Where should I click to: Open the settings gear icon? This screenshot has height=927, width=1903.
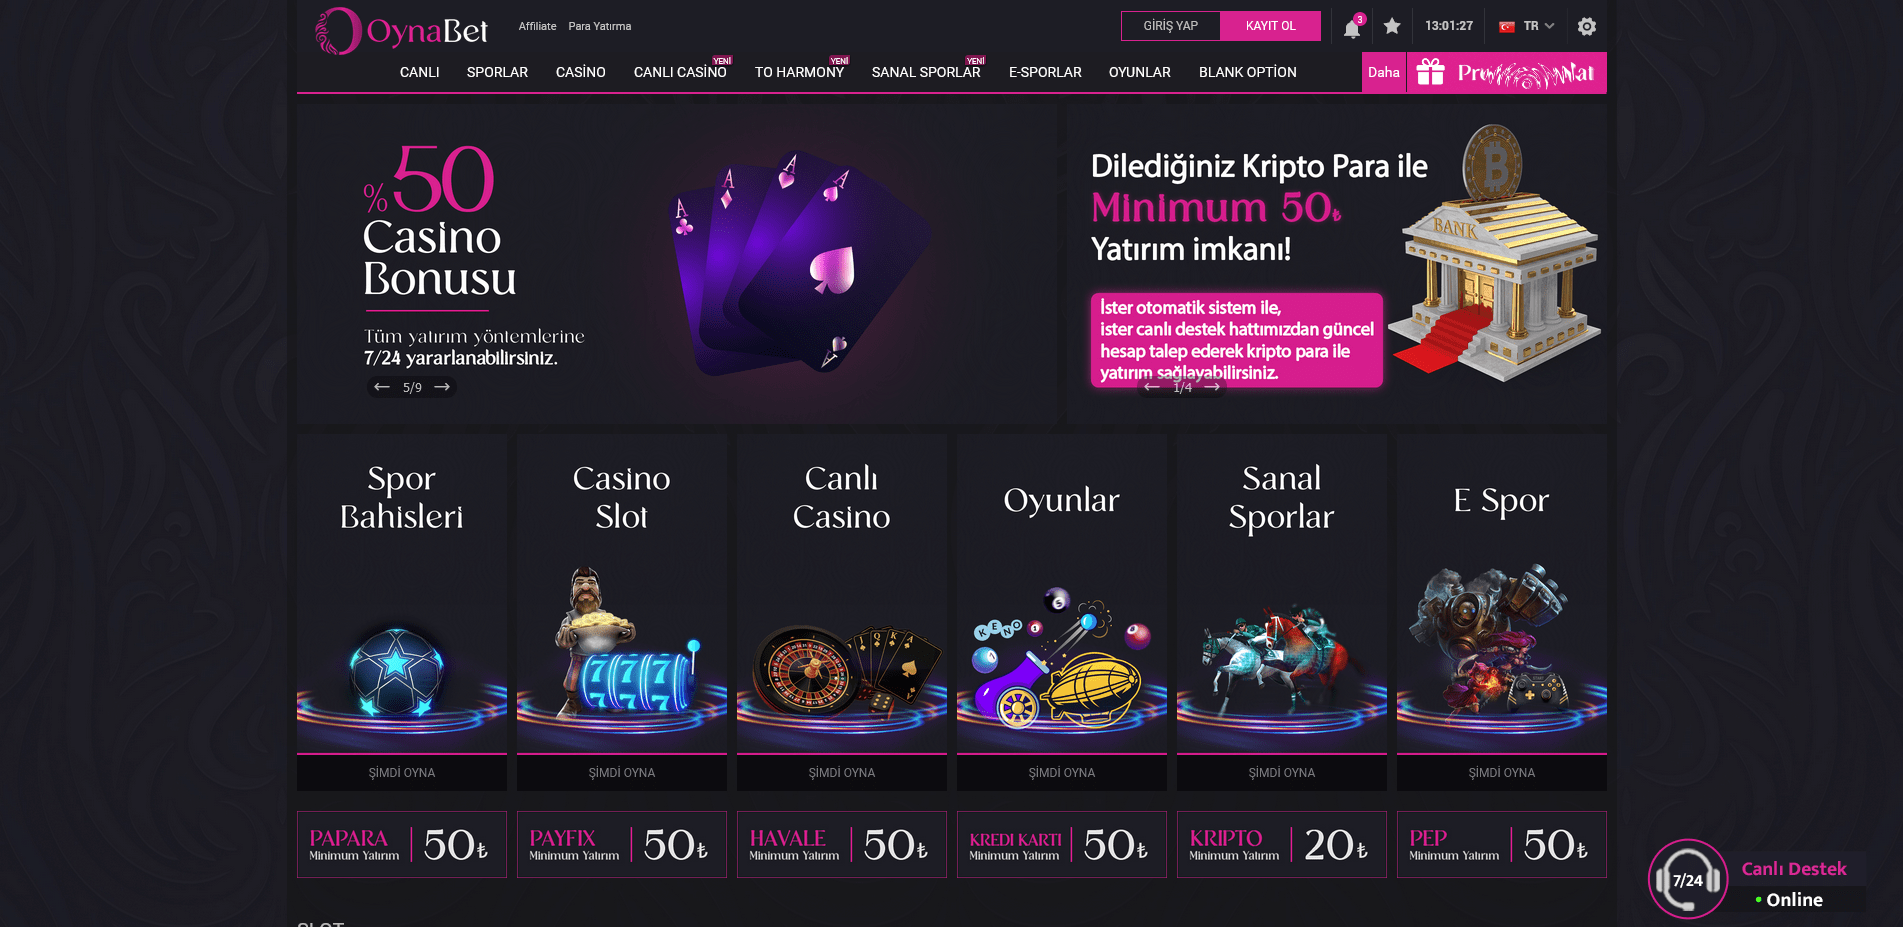coord(1587,27)
